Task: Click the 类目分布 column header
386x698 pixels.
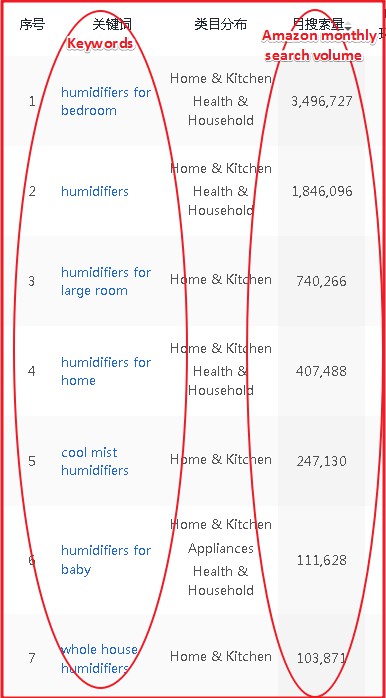Action: pos(220,24)
